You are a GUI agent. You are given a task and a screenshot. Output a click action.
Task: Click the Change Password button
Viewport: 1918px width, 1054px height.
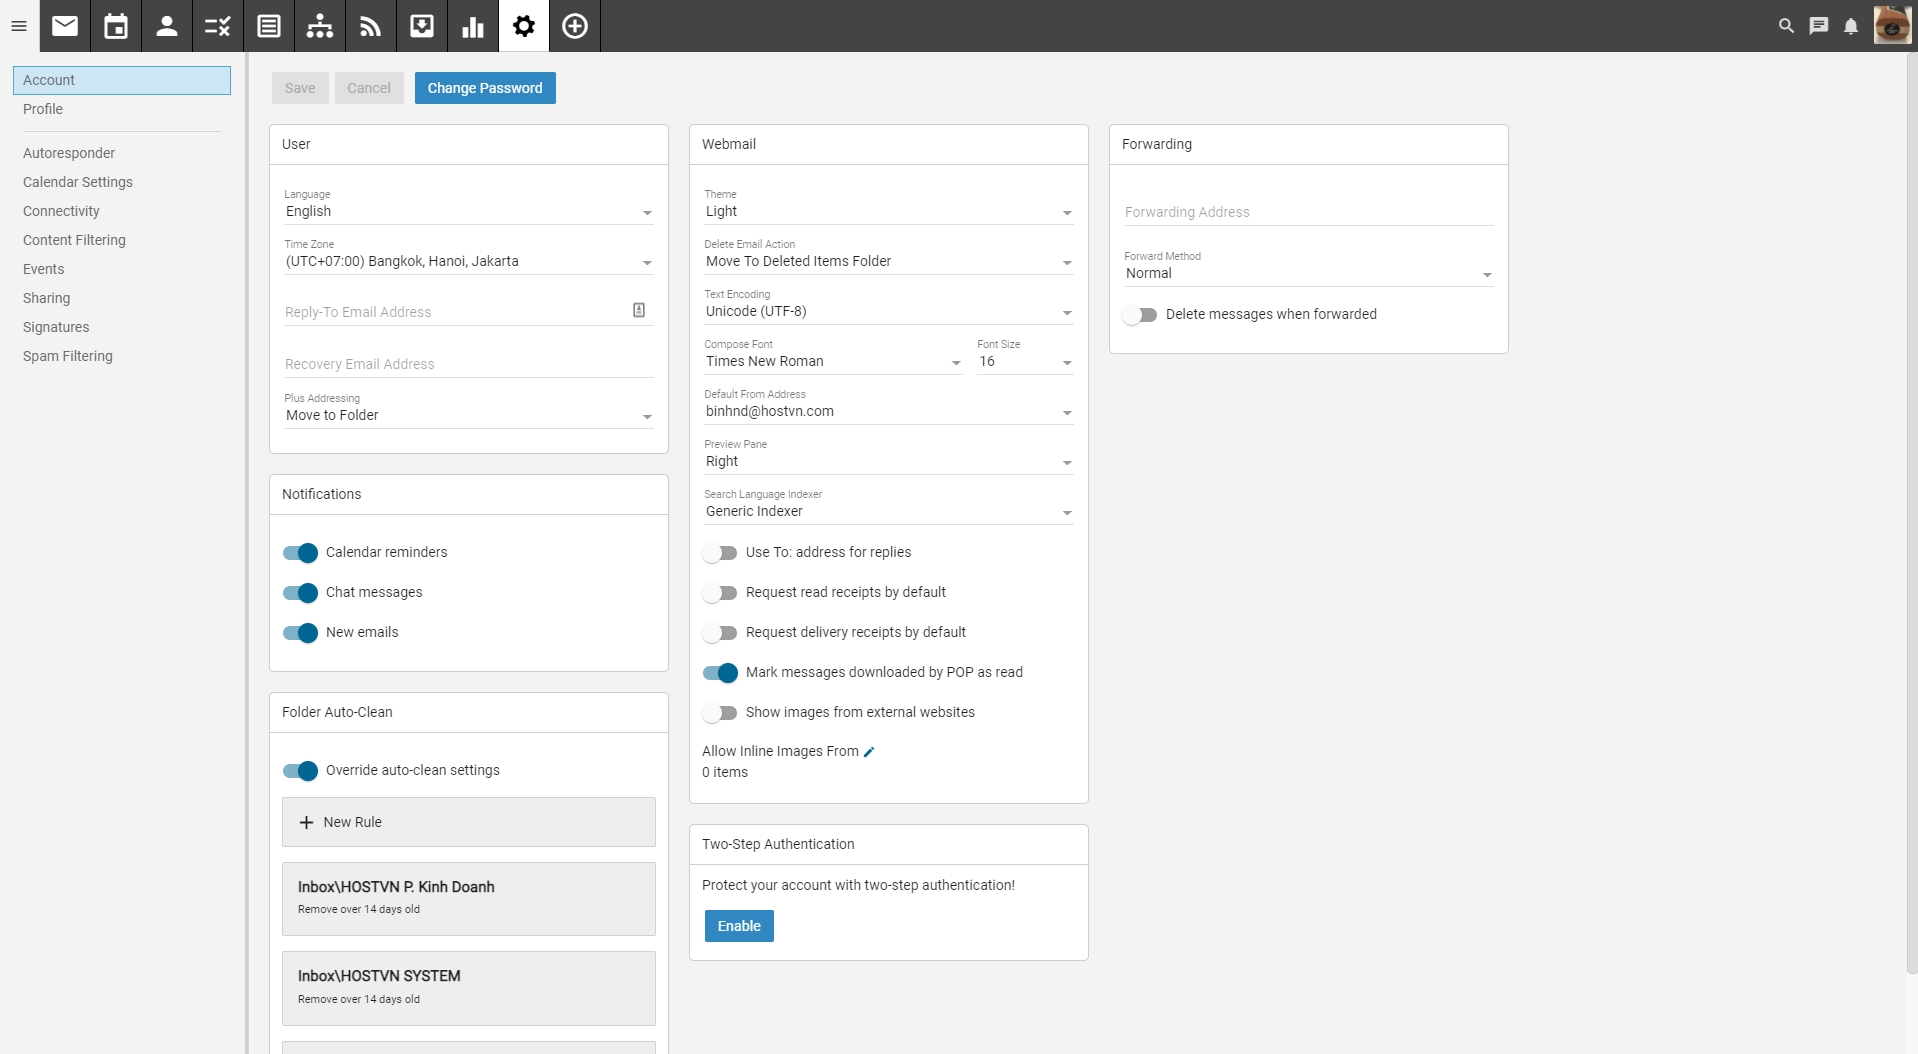tap(485, 88)
